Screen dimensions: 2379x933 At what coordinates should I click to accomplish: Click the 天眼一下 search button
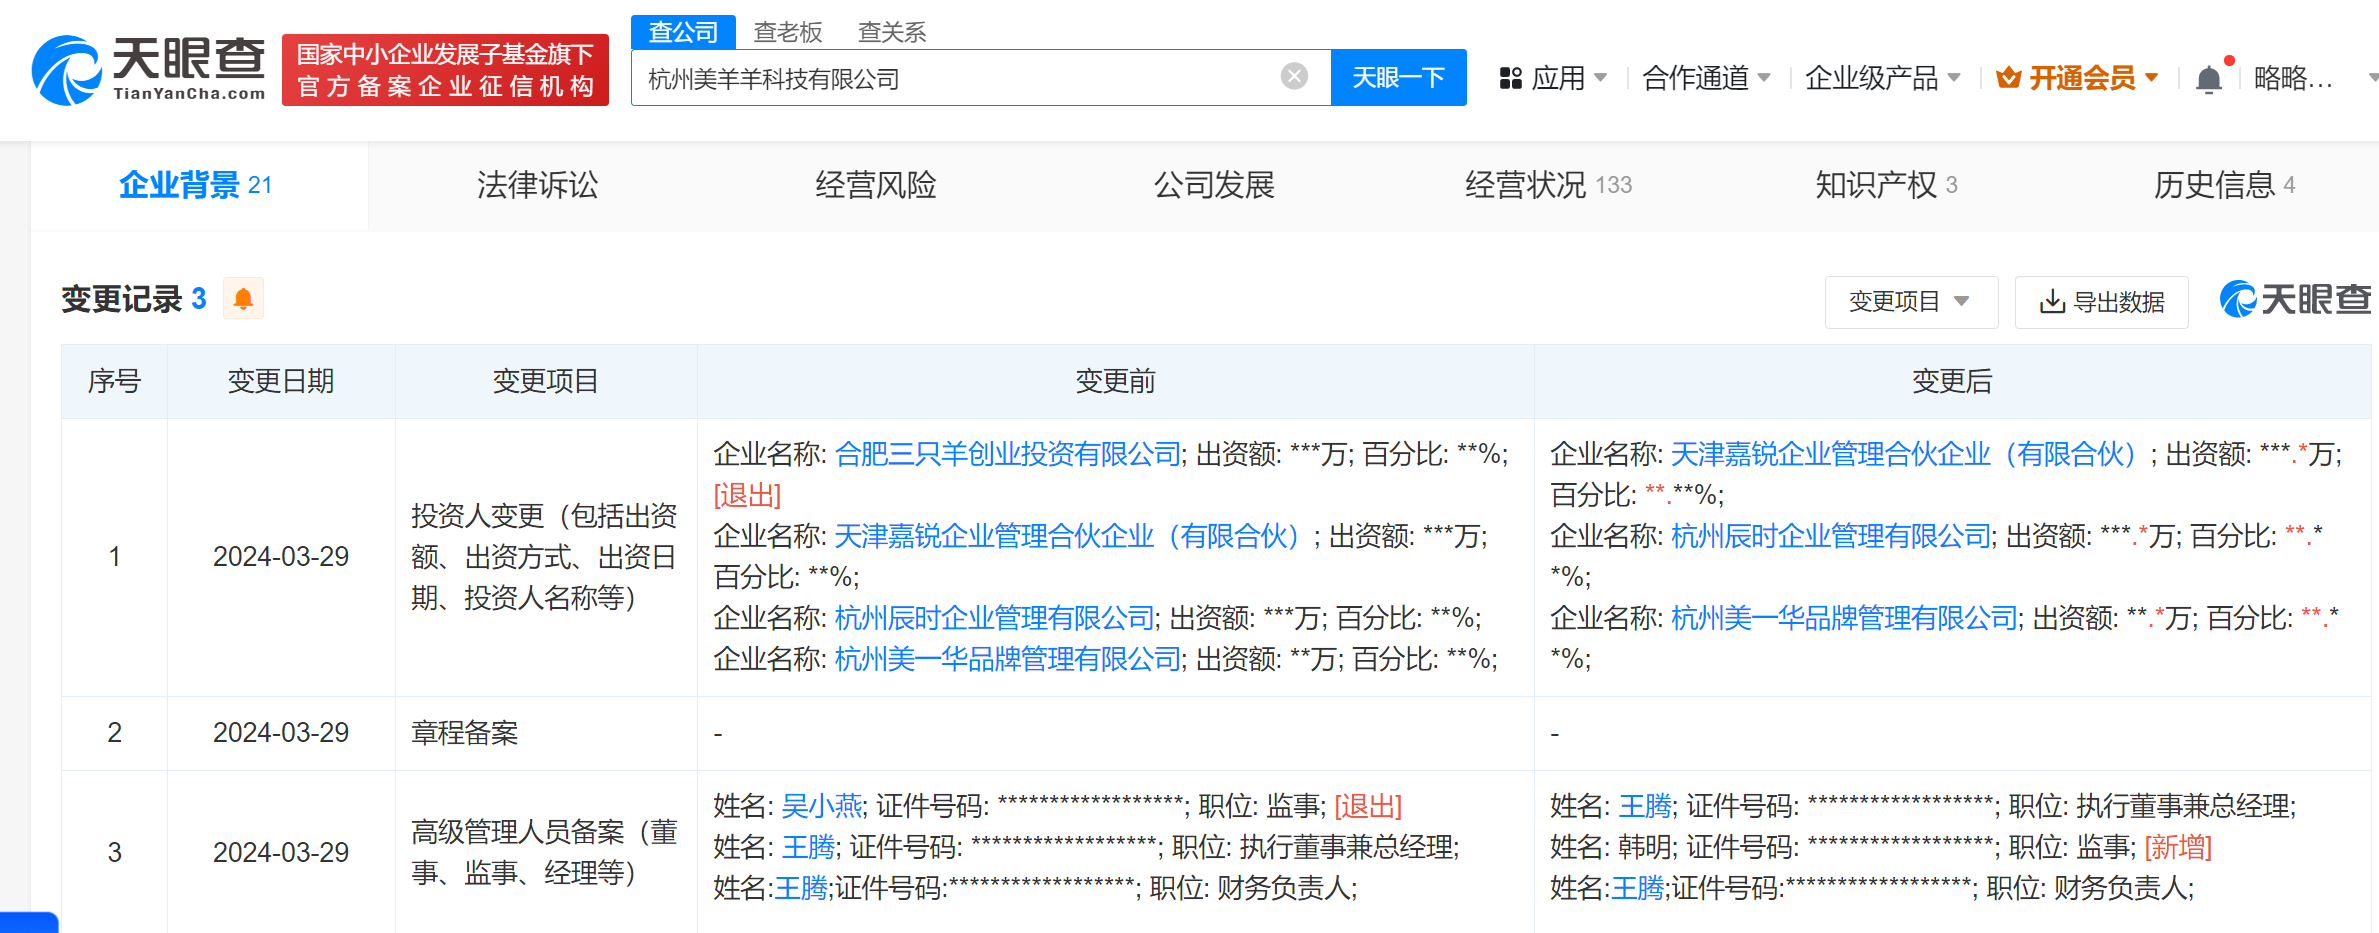[1398, 77]
